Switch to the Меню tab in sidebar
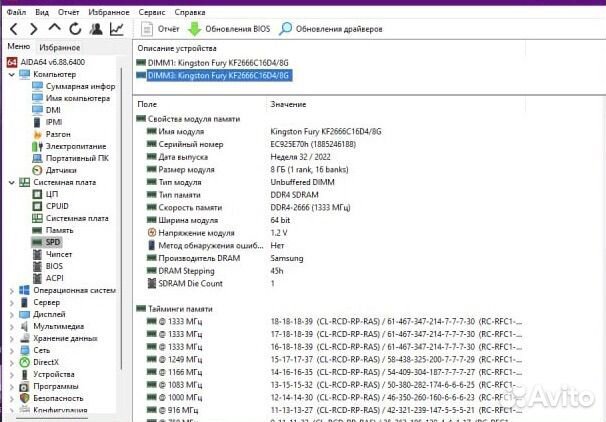 point(19,47)
